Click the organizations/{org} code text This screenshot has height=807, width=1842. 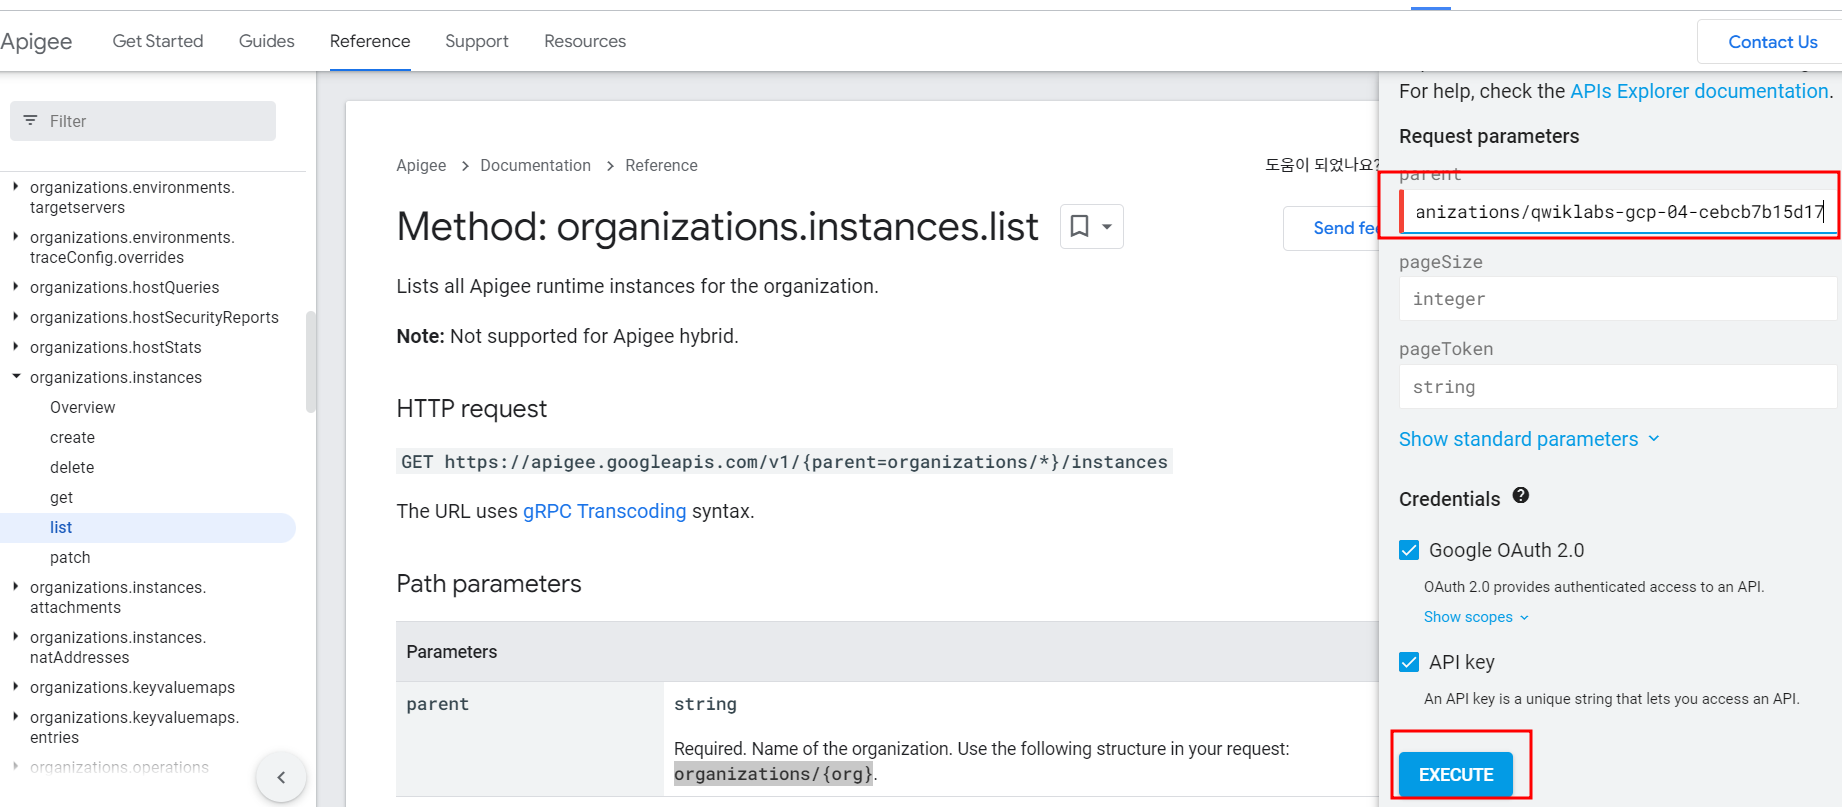tap(773, 774)
